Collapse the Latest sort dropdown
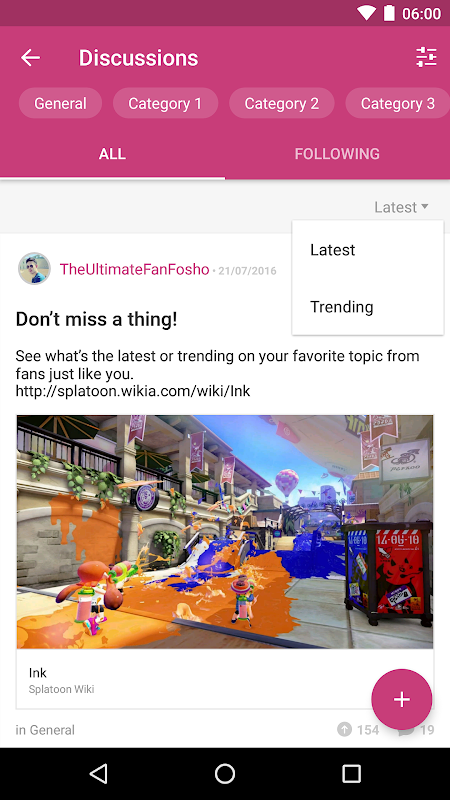Screen dimensions: 450x800 click(x=401, y=207)
